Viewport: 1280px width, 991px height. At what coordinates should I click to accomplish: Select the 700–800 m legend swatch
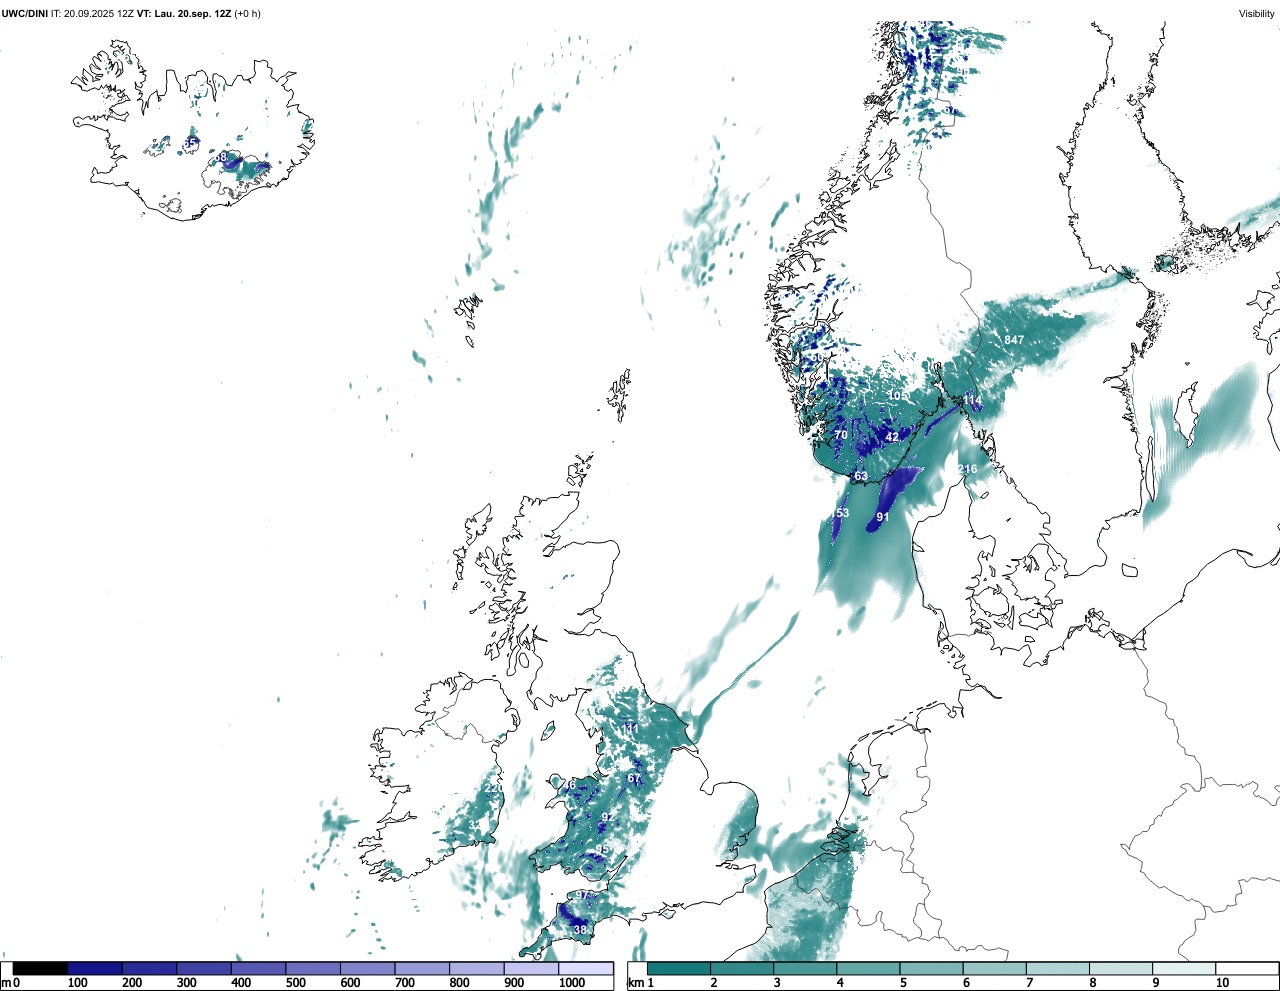coord(422,968)
